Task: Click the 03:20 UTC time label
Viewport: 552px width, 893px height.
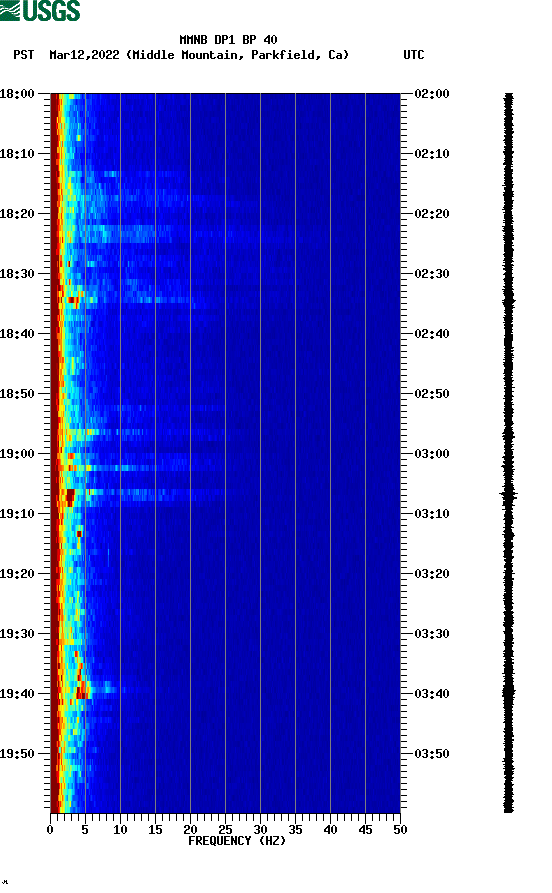Action: click(432, 574)
